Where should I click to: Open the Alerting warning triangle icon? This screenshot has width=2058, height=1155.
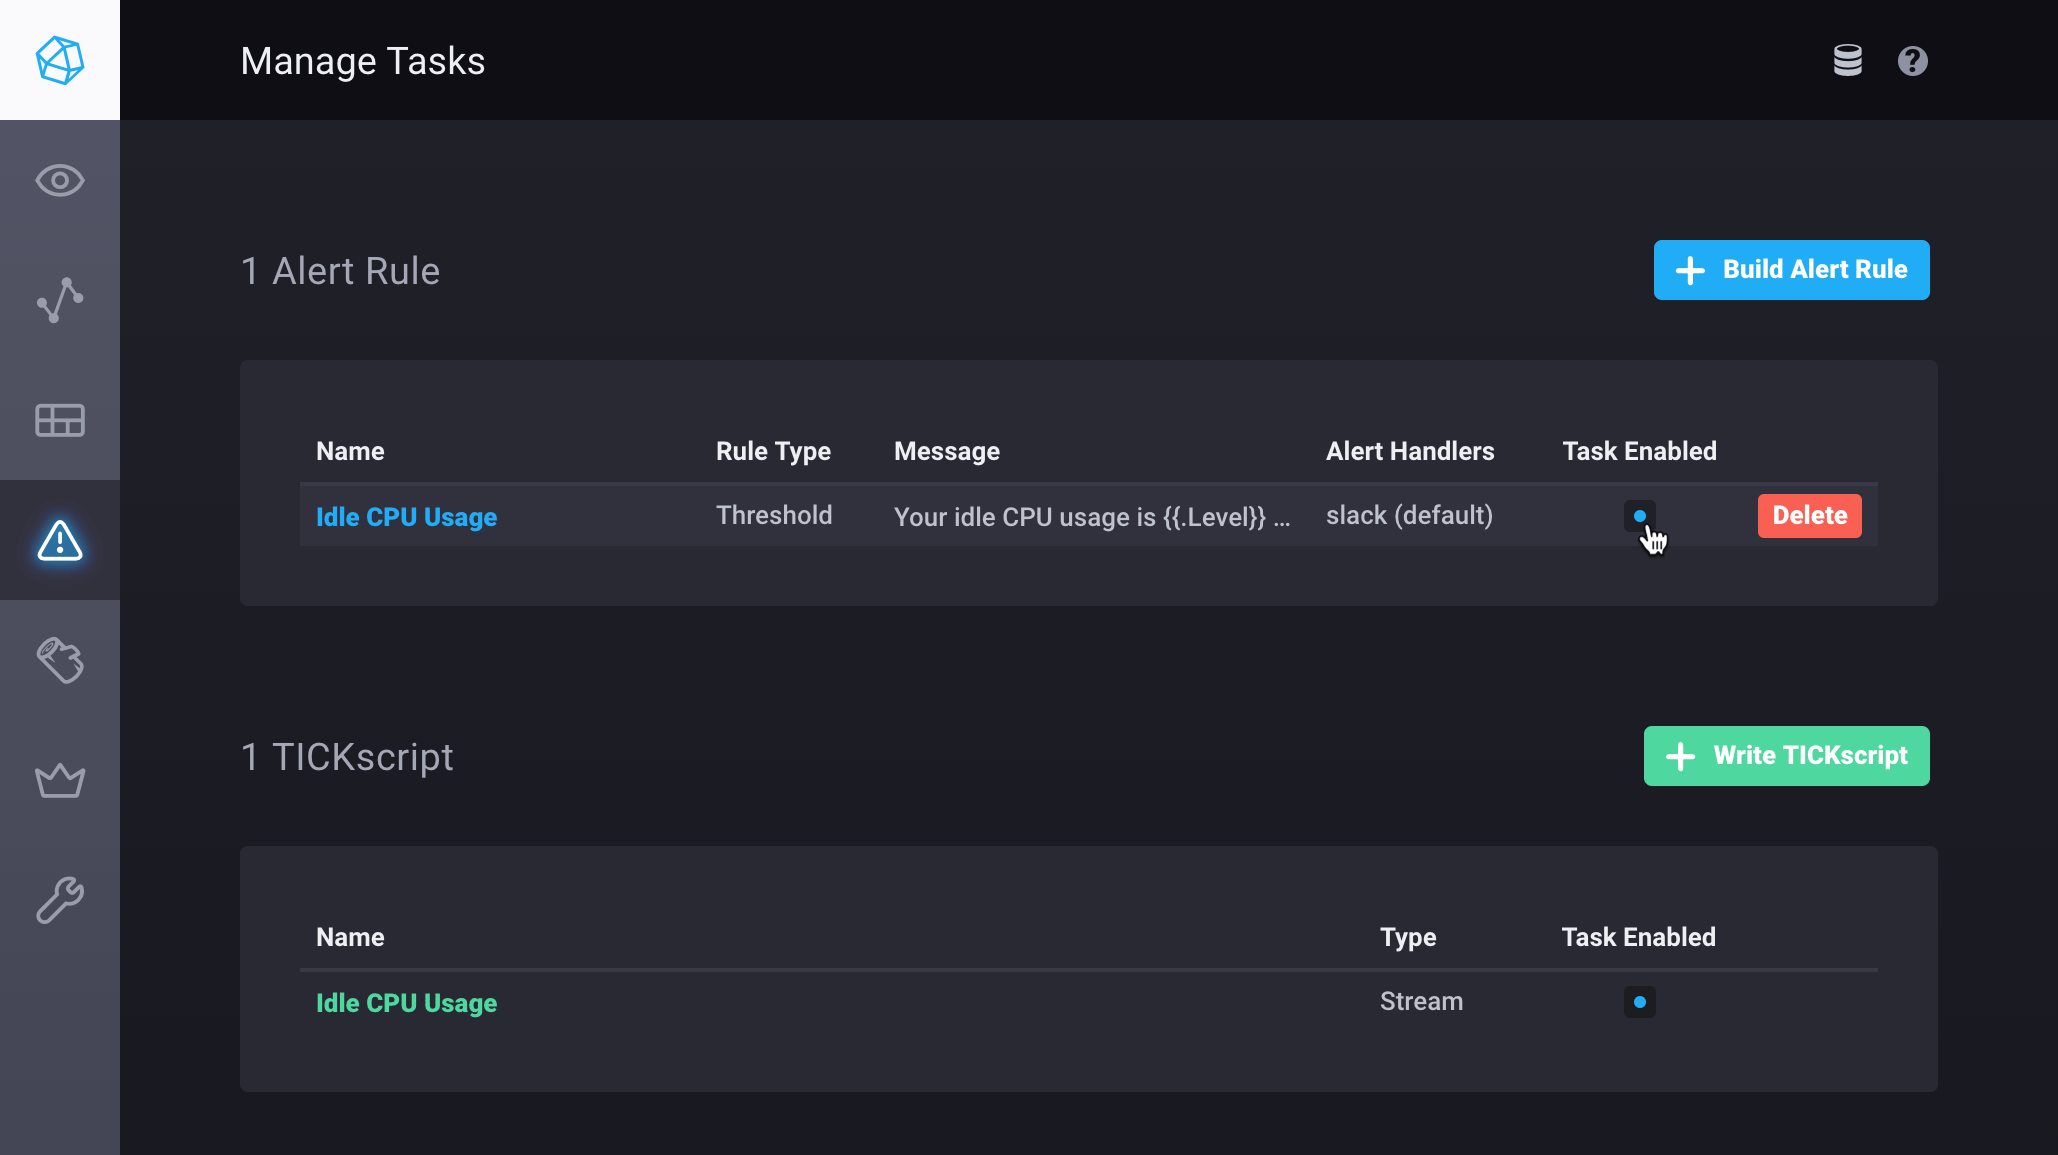[60, 540]
